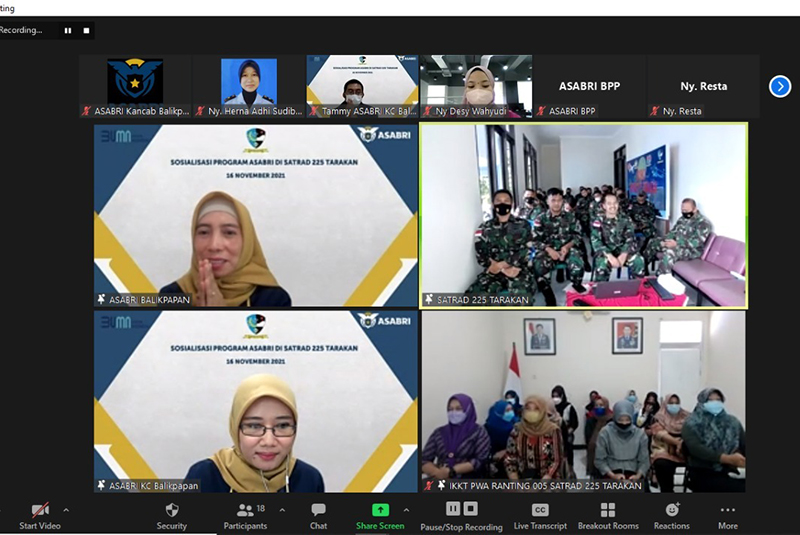Click muted mic icon beside Ny Desy Wahyudi
The image size is (800, 535).
pyautogui.click(x=427, y=111)
